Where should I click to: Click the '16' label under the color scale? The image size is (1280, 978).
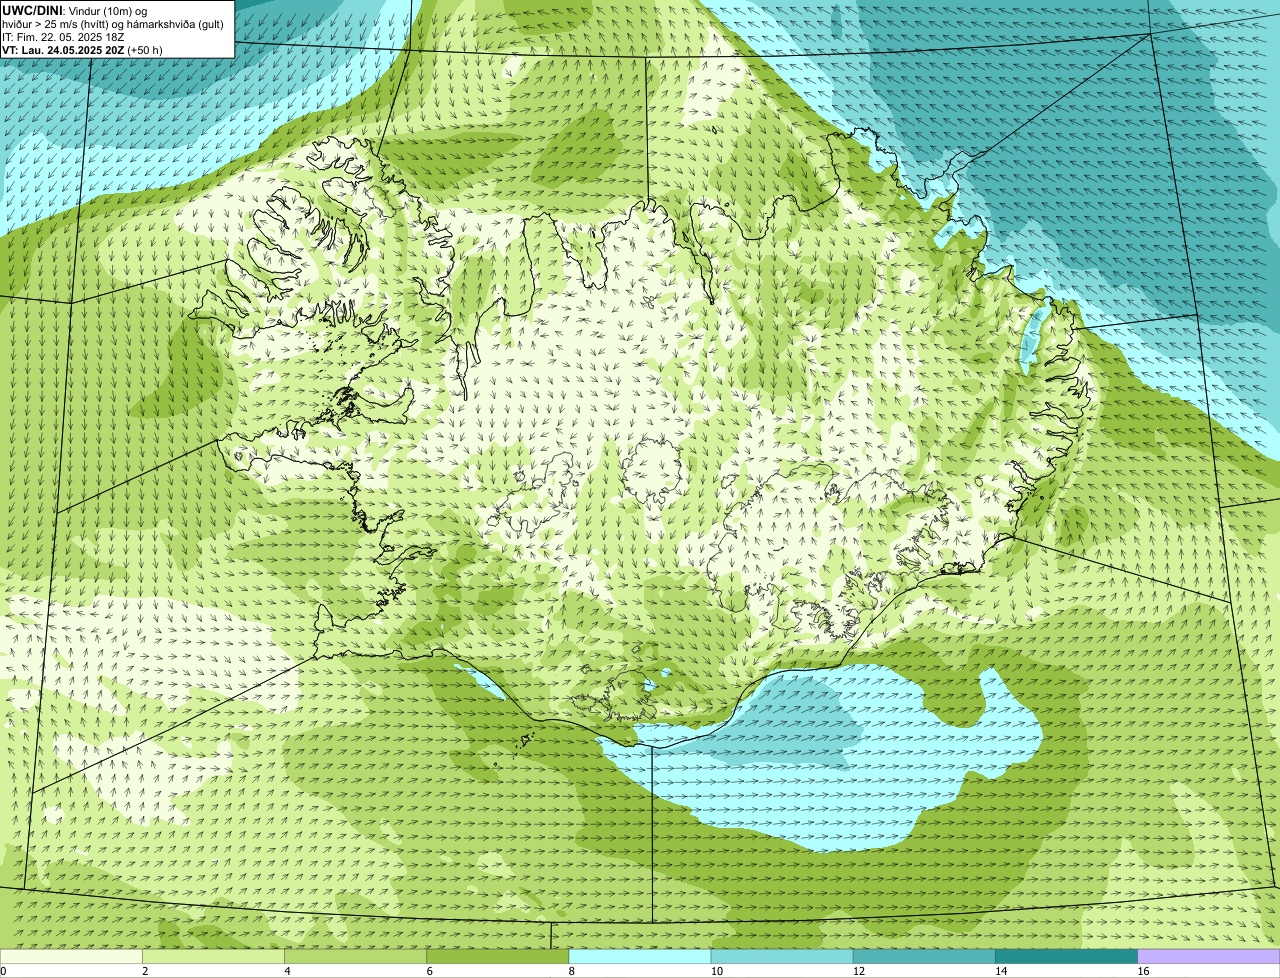pyautogui.click(x=1144, y=971)
